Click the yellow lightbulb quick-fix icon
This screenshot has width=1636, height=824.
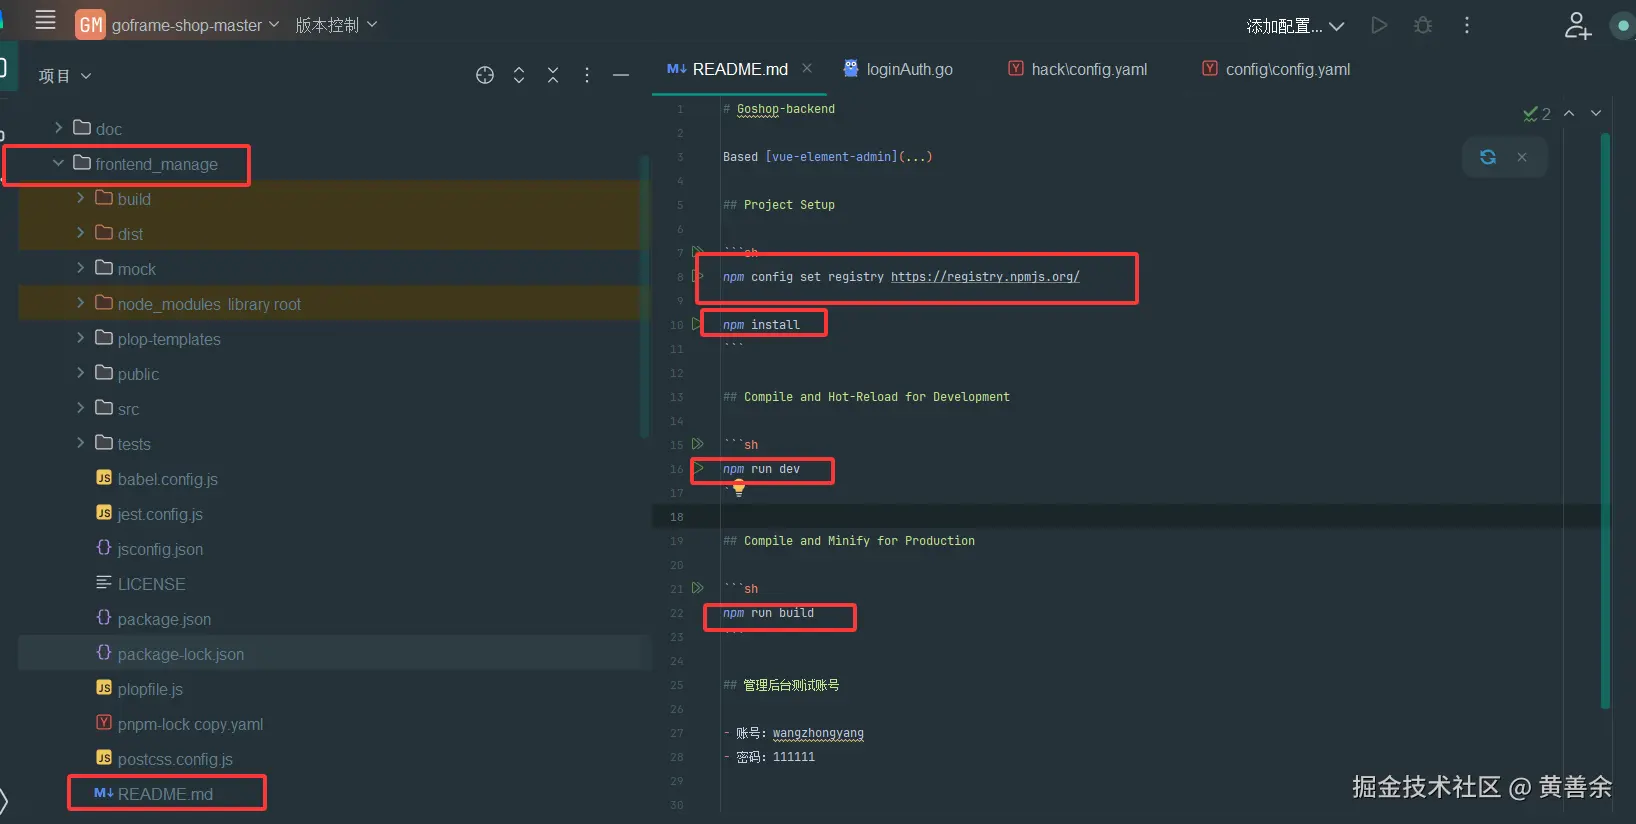(x=739, y=488)
